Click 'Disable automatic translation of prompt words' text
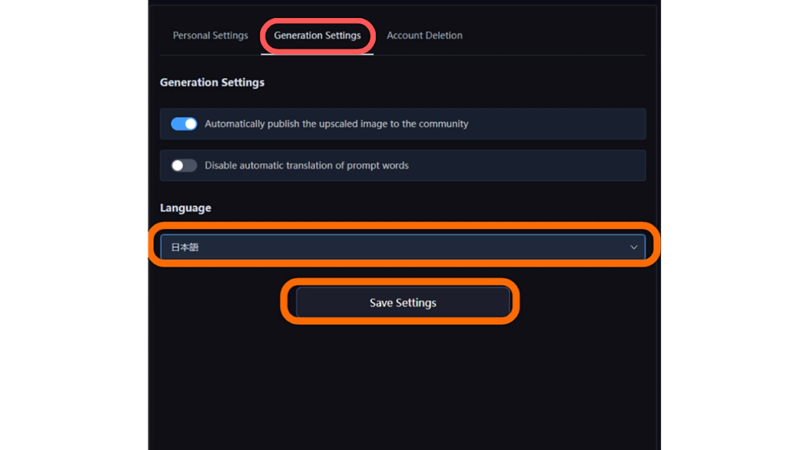Image resolution: width=800 pixels, height=450 pixels. click(x=307, y=165)
